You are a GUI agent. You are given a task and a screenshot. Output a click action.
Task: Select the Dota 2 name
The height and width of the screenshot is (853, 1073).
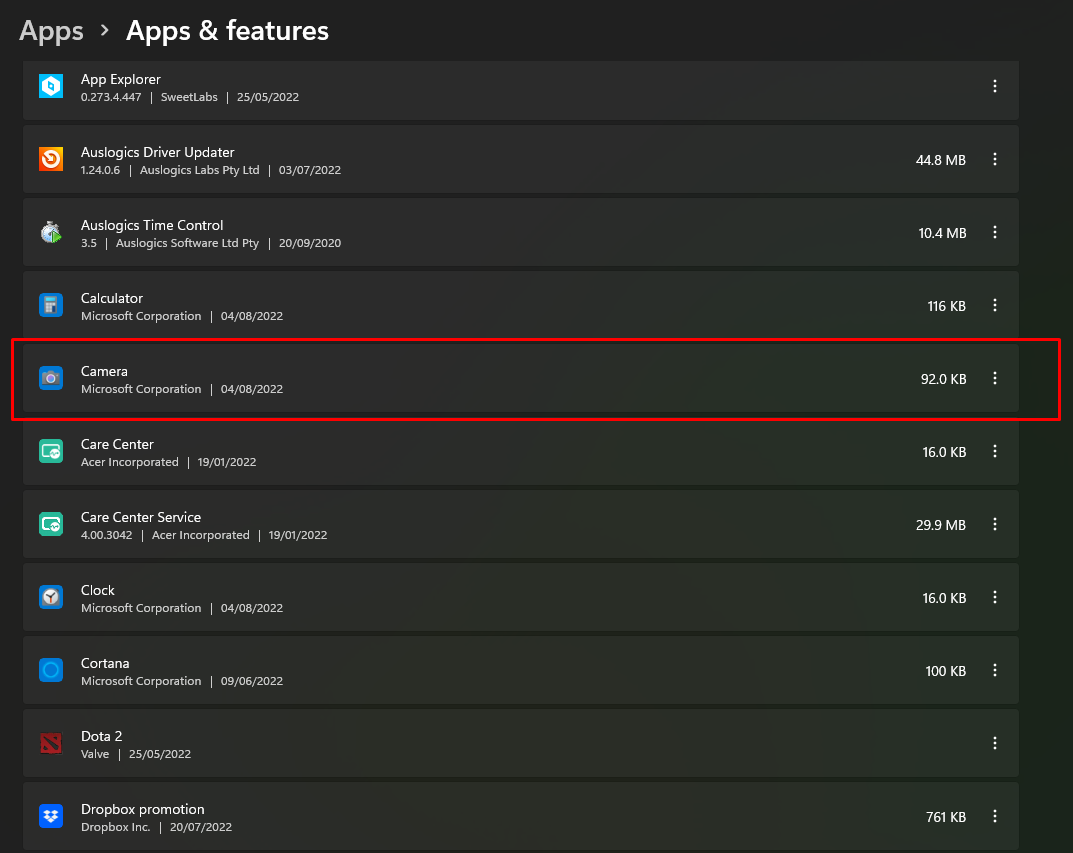(101, 736)
